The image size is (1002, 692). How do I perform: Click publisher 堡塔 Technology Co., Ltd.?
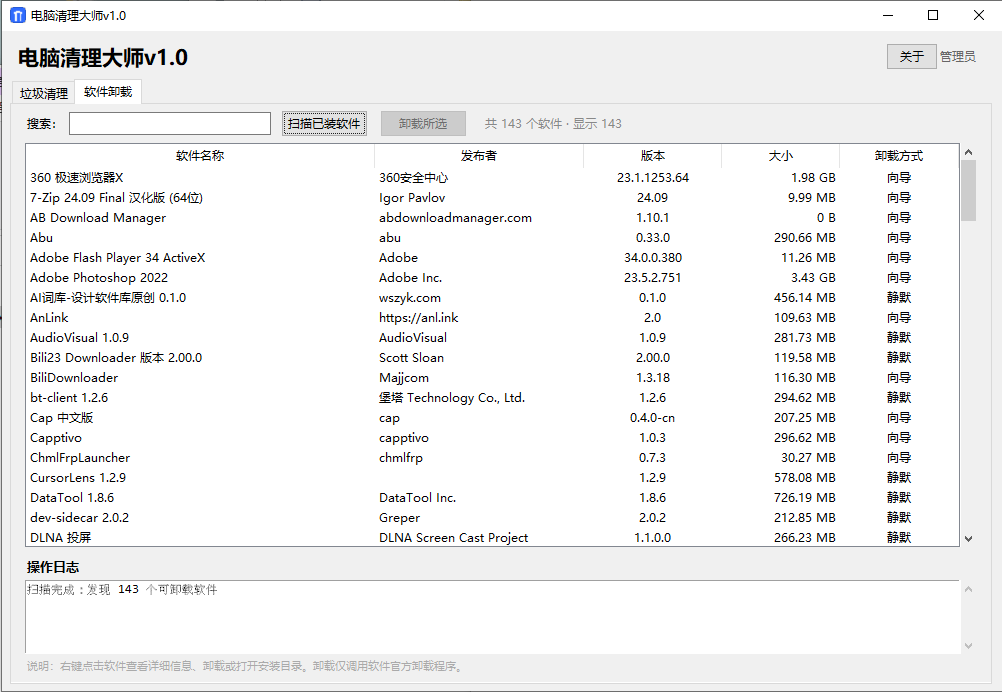[x=452, y=397]
